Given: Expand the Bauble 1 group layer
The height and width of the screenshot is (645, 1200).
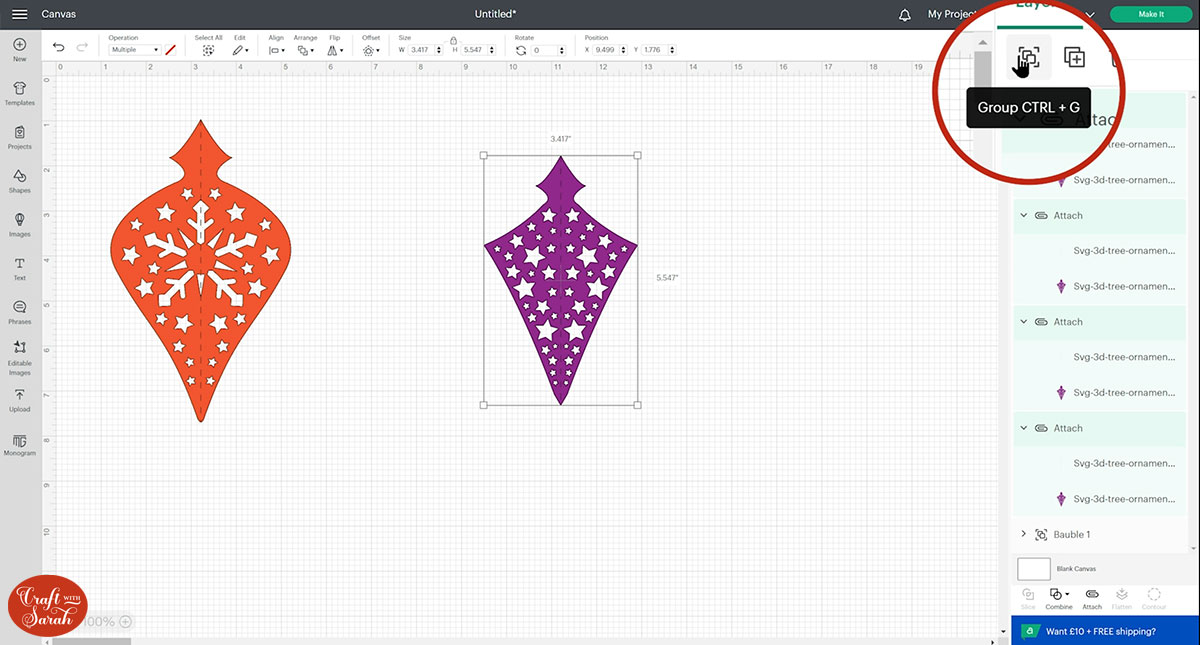Looking at the screenshot, I should coord(1023,535).
